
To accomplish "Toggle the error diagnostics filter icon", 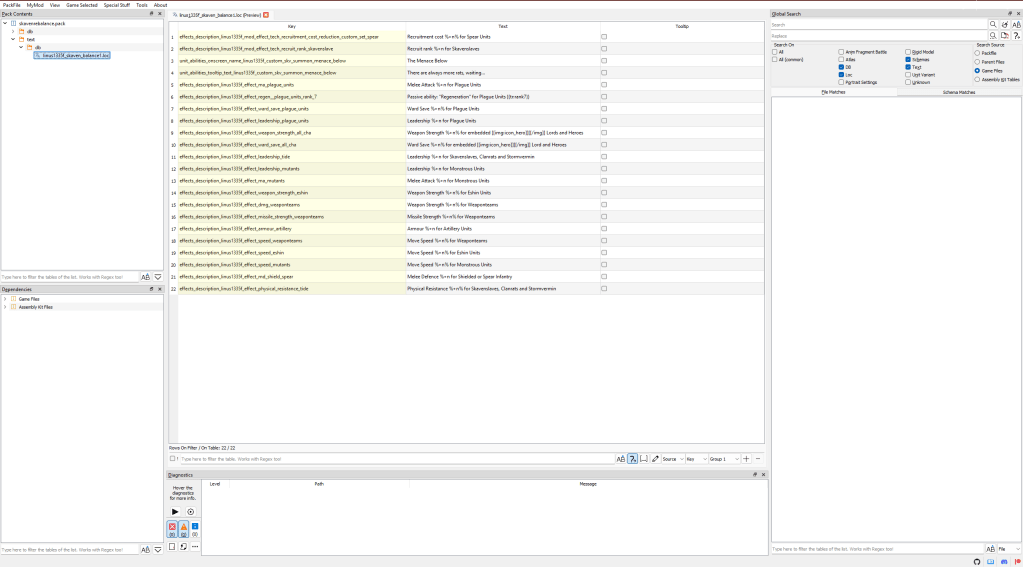I will [x=172, y=527].
